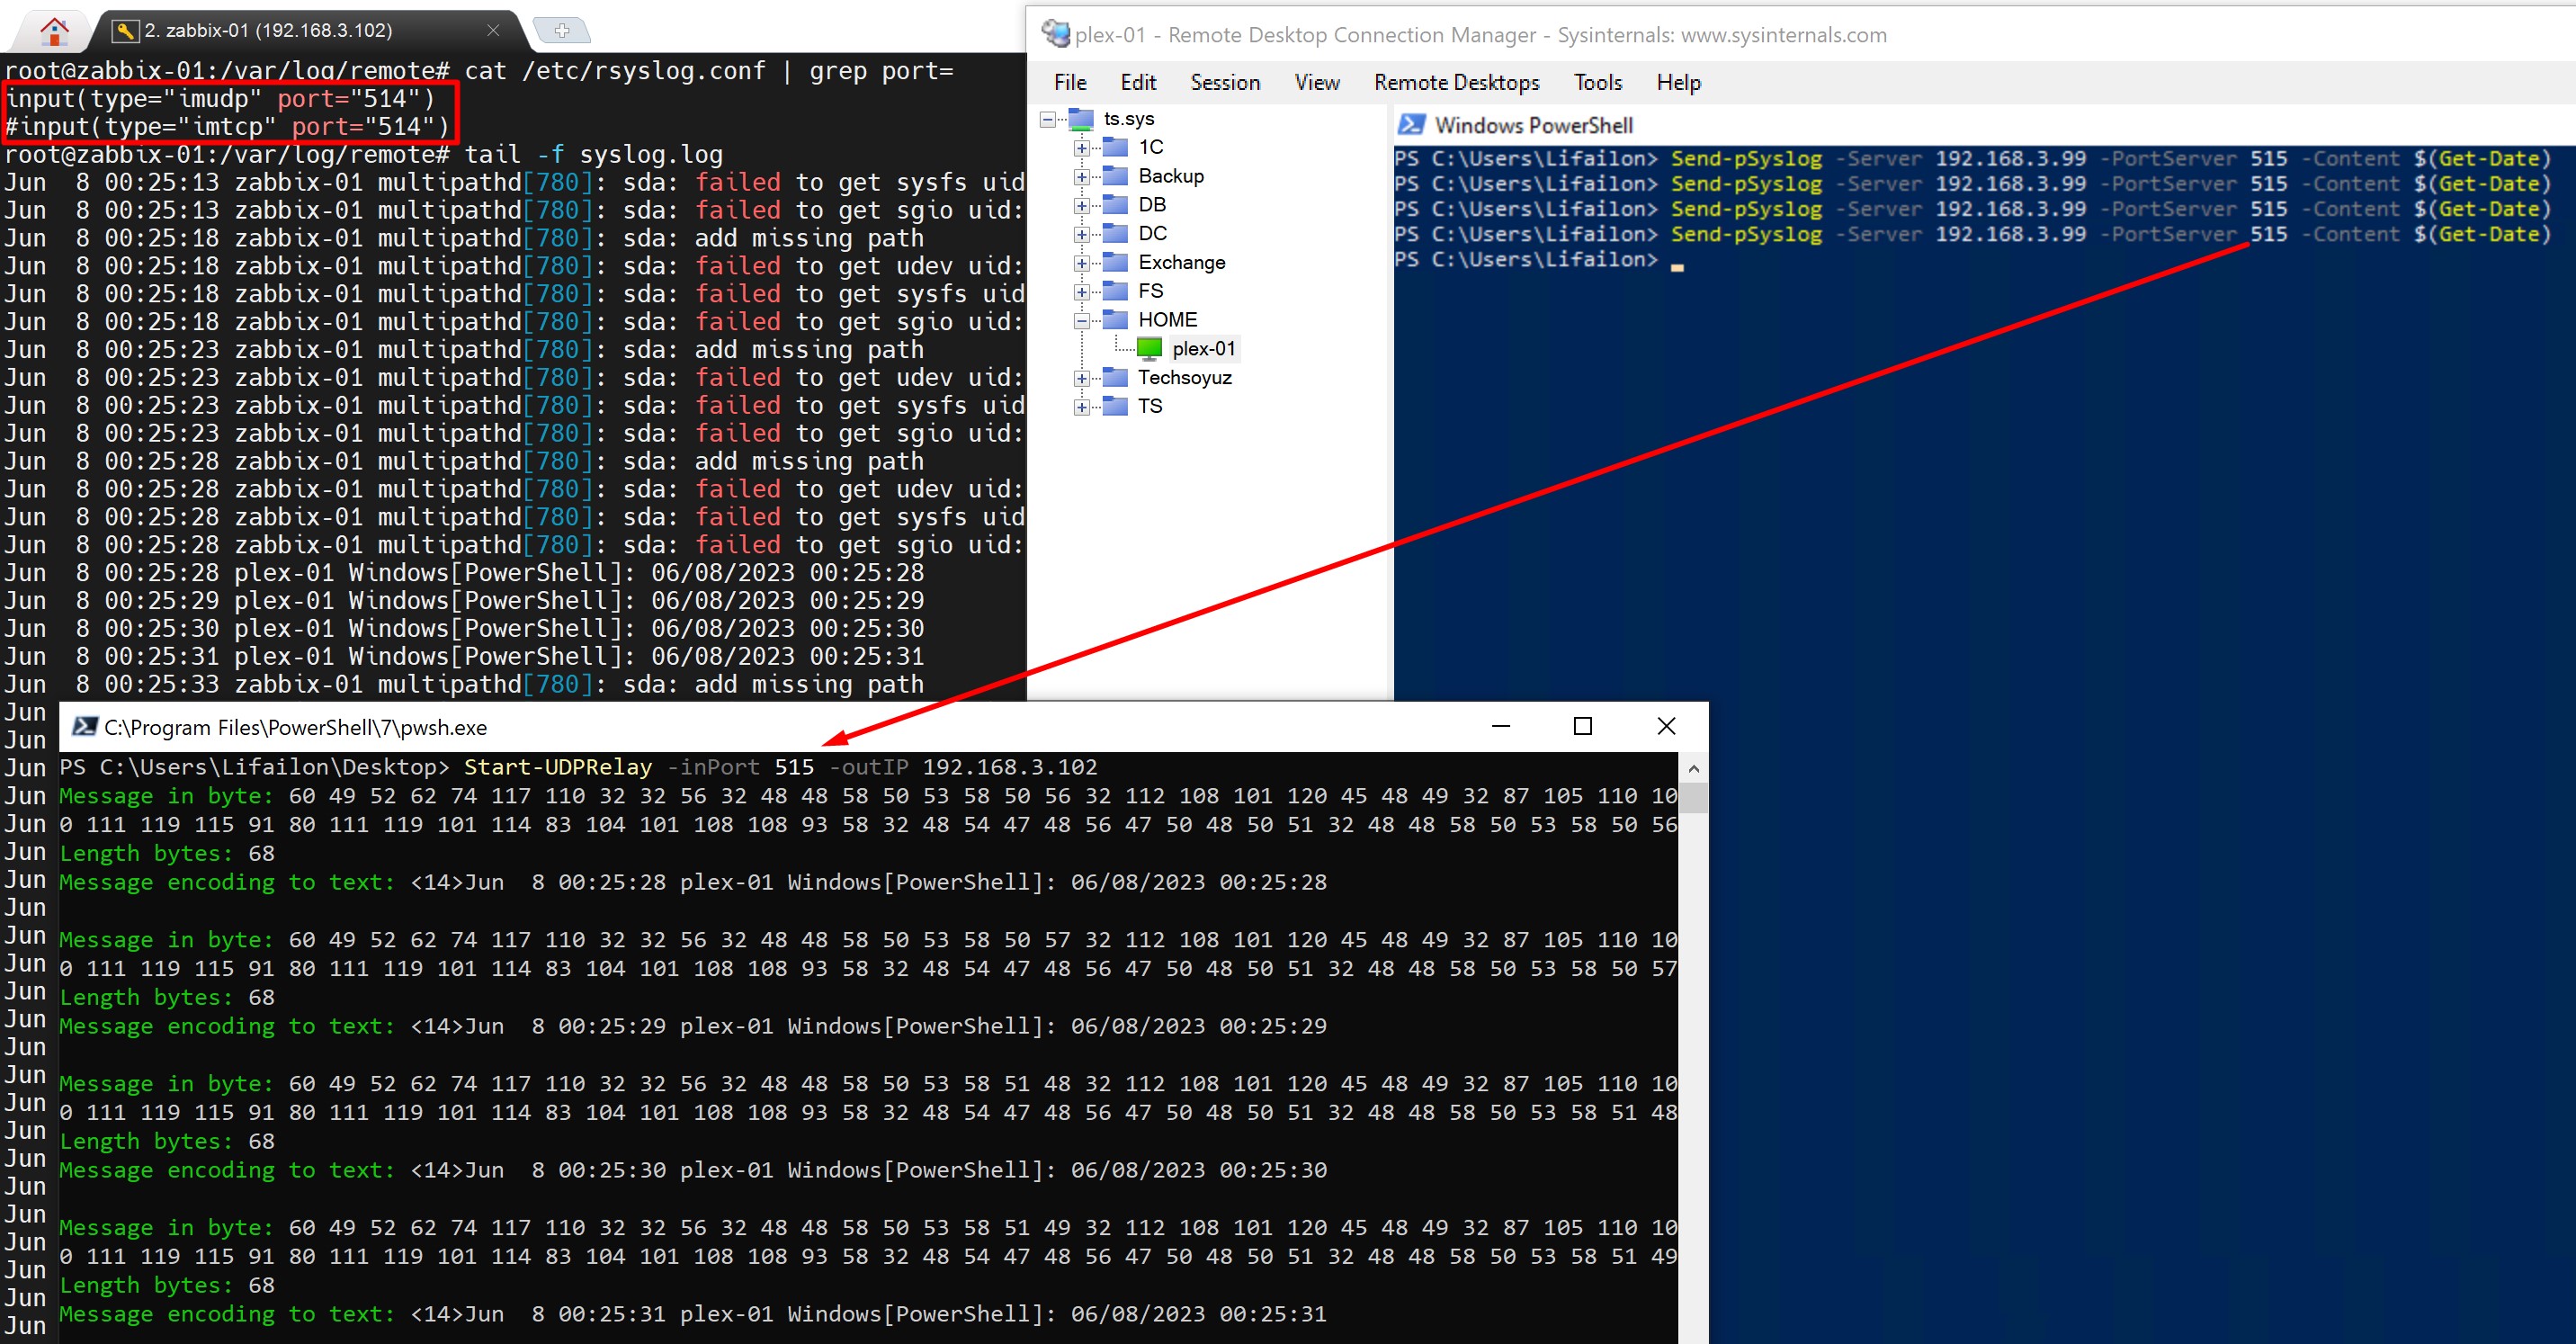Collapse the ts.sys root tree node
Viewport: 2576px width, 1344px height.
pos(1048,119)
